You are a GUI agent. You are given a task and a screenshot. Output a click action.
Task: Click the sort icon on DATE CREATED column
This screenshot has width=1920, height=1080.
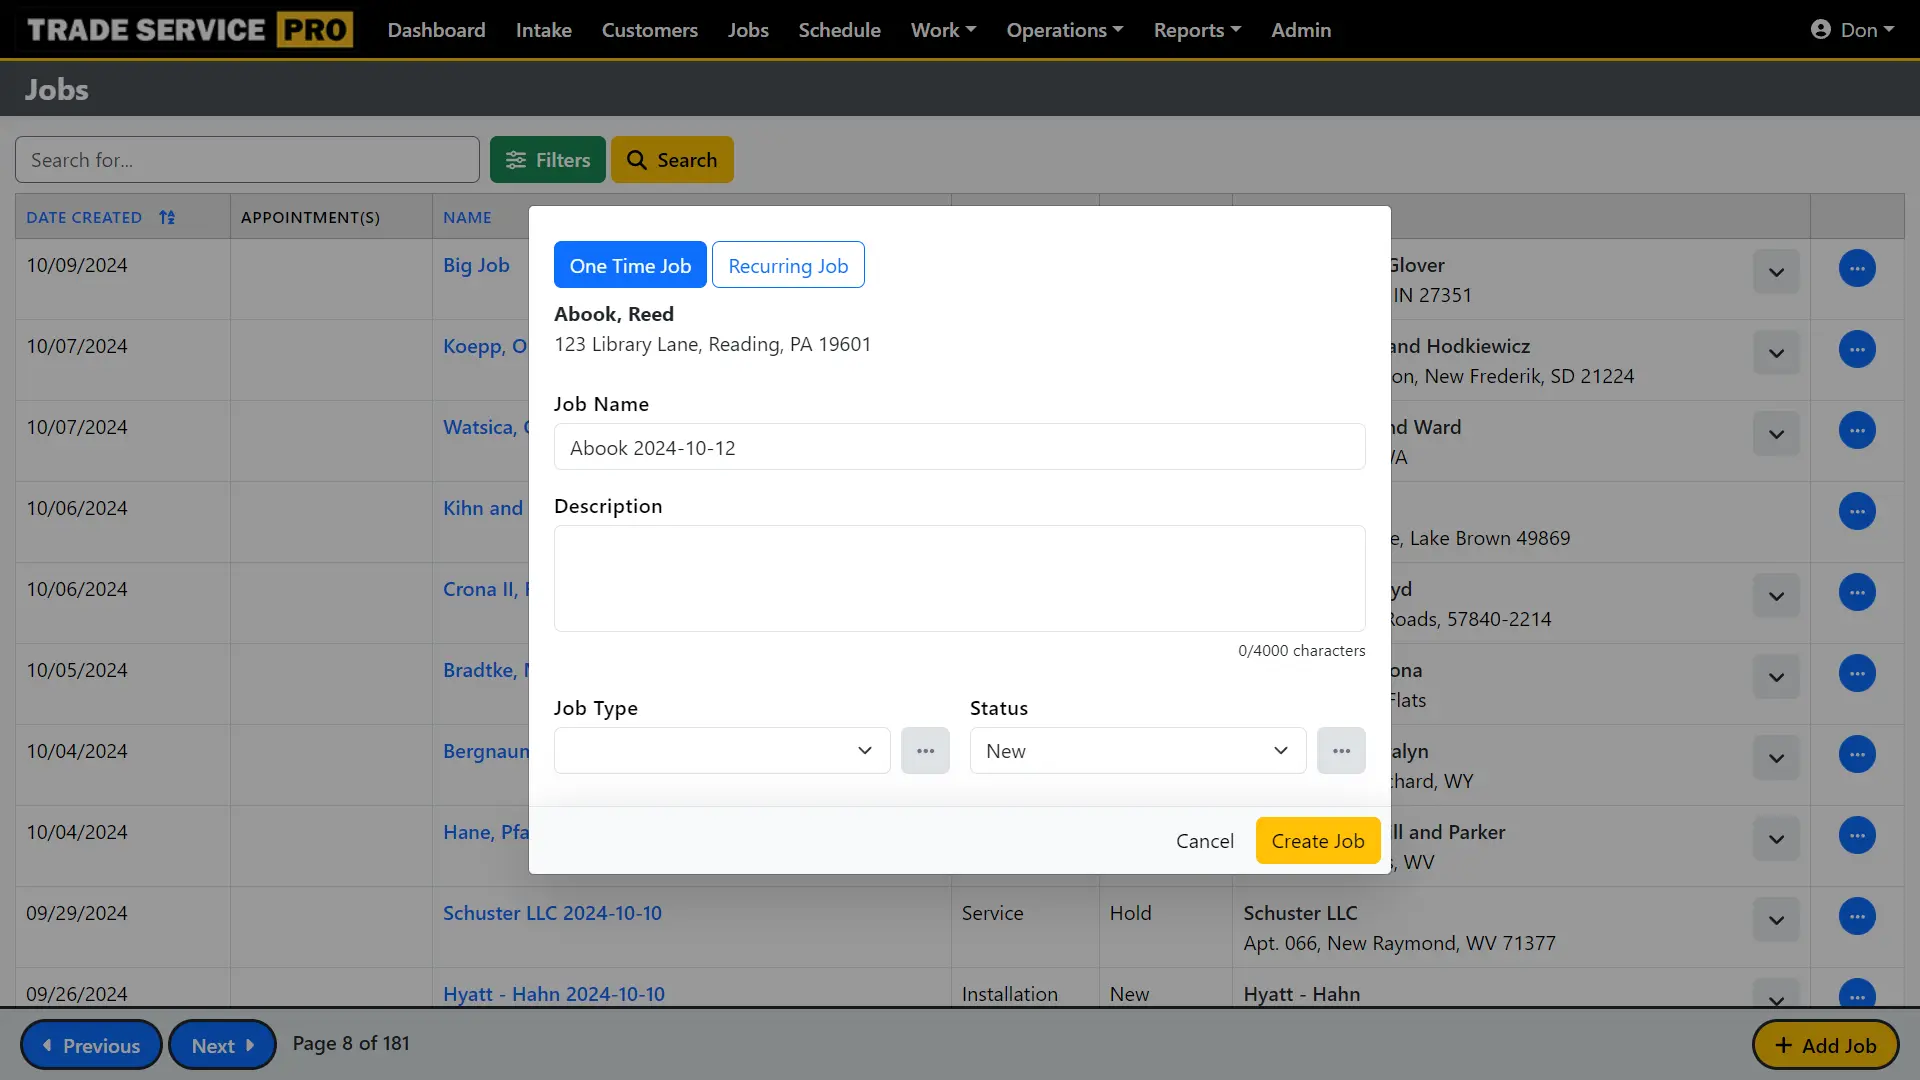(x=168, y=216)
